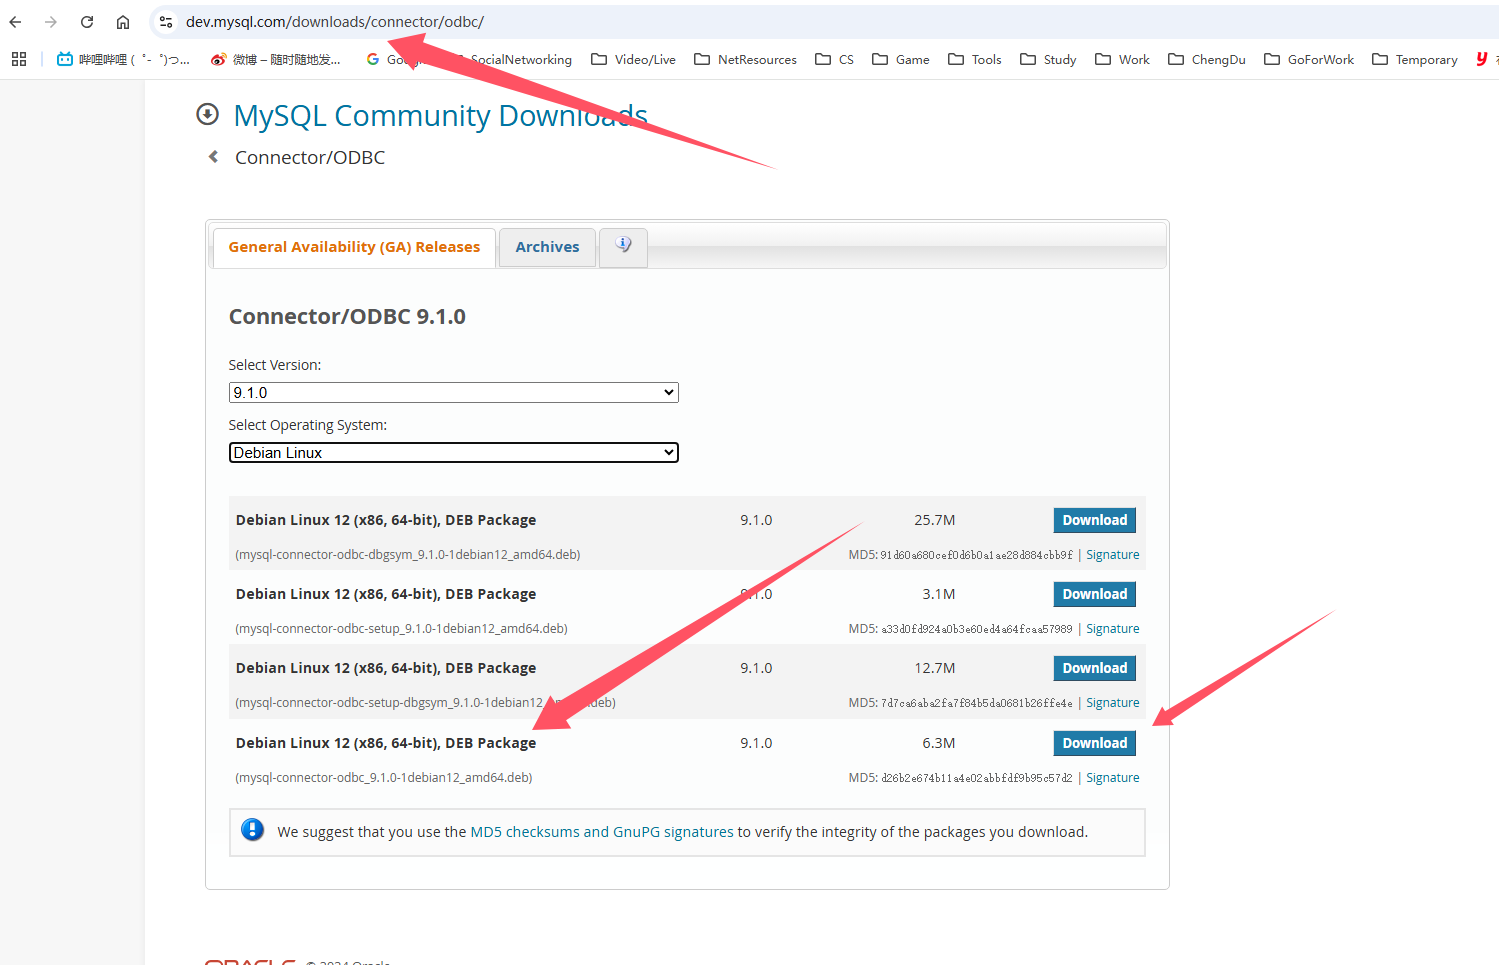1499x965 pixels.
Task: Click the MD5 hash of the 3.1M package
Action: 976,629
